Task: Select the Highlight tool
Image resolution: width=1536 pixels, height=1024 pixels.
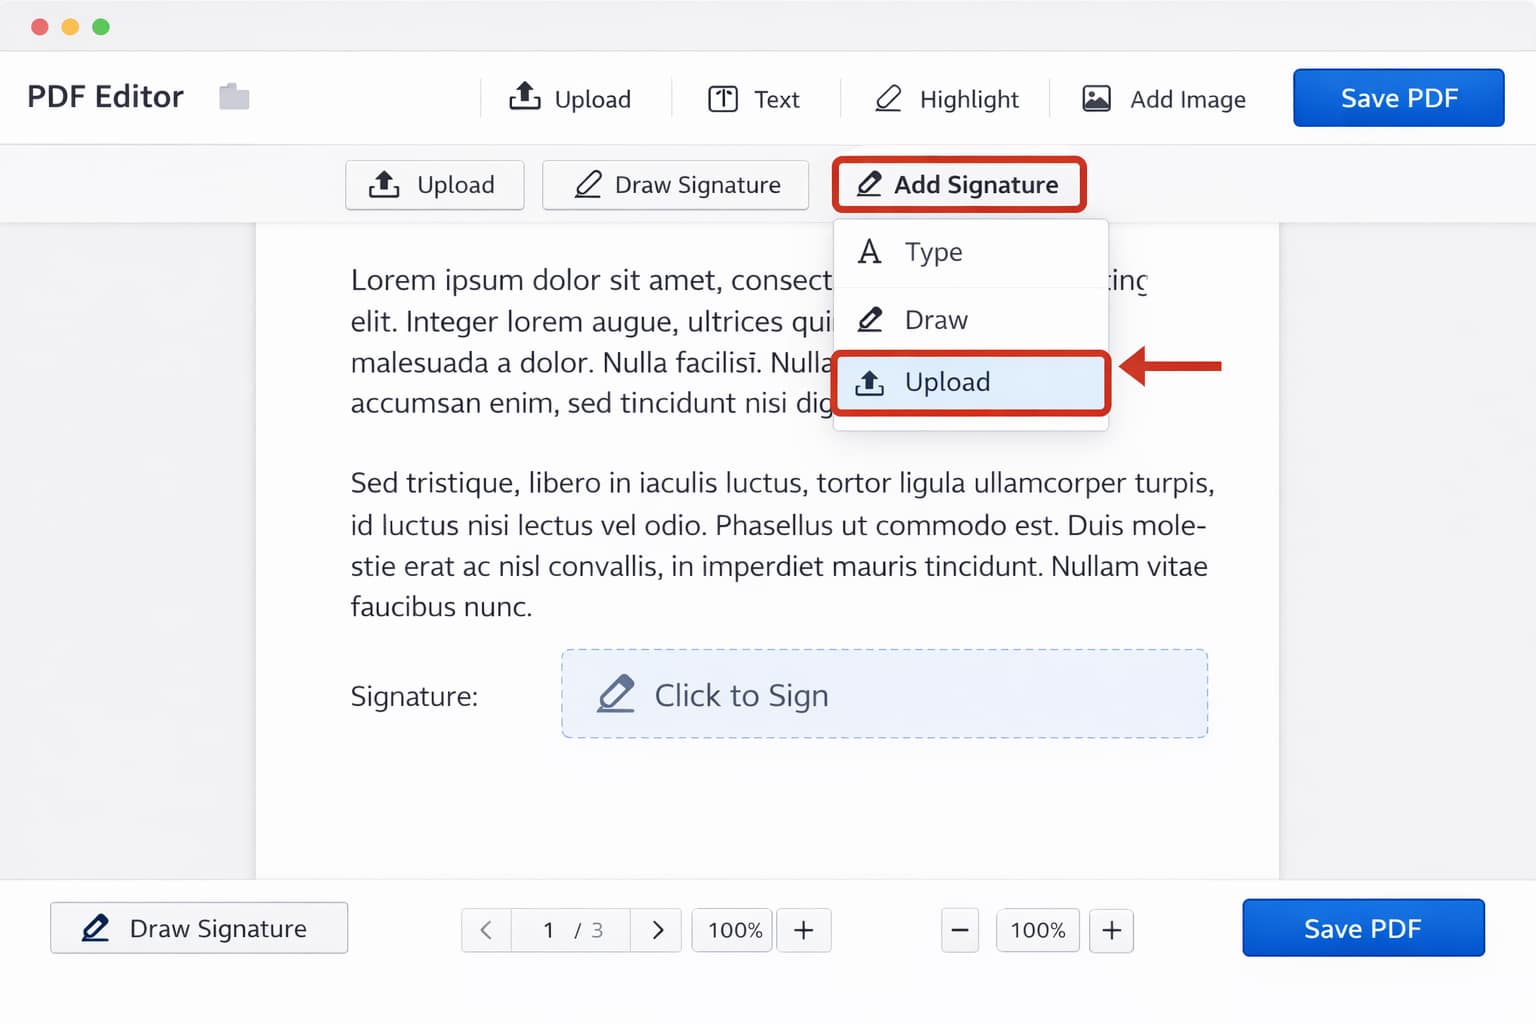Action: [x=946, y=99]
